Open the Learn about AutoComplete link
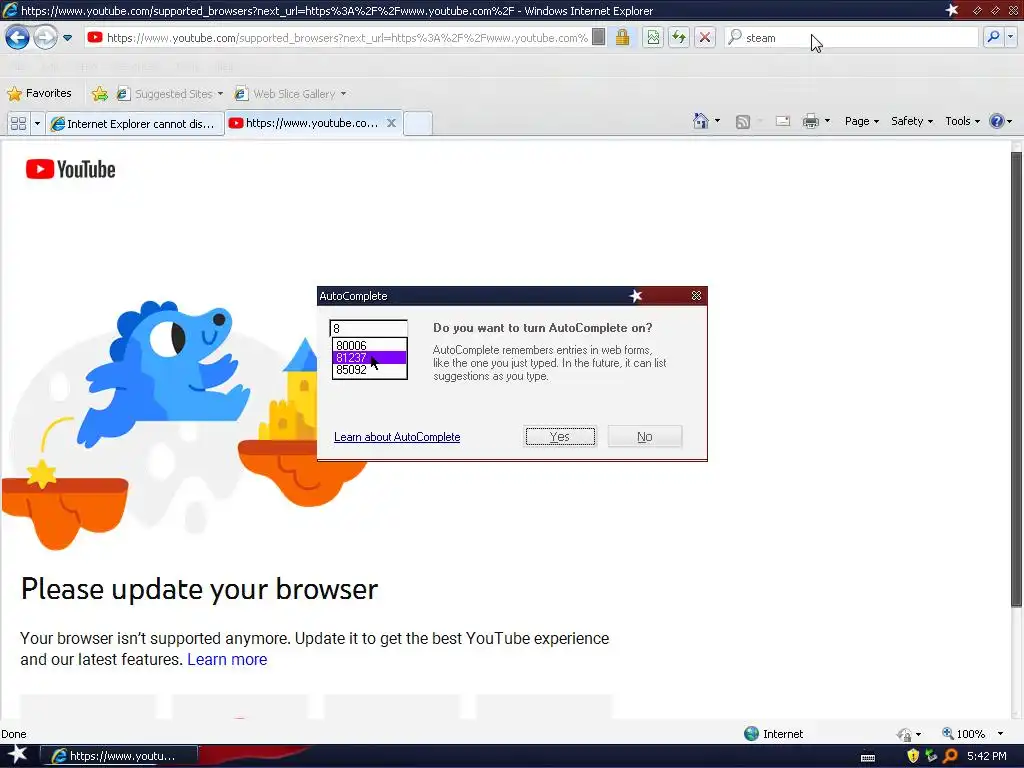Viewport: 1024px width, 768px height. [397, 437]
